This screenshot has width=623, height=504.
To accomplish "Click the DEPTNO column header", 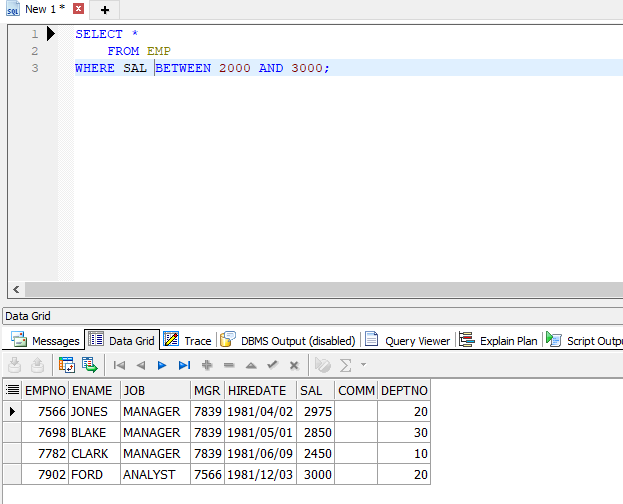I will pyautogui.click(x=404, y=390).
